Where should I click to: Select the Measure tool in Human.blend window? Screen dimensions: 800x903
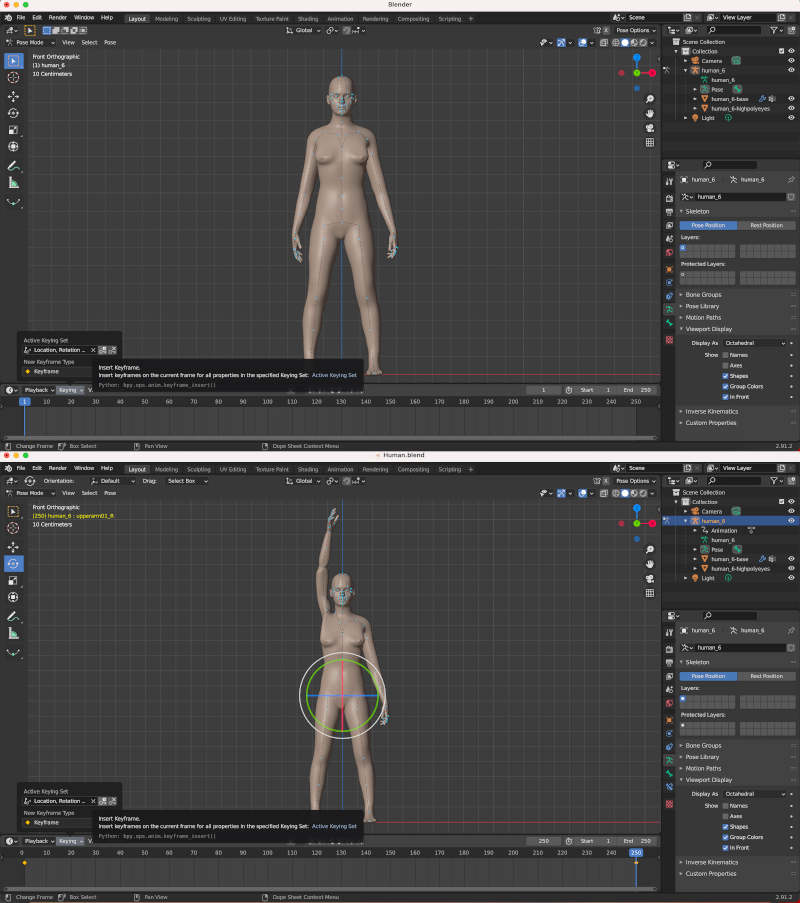pyautogui.click(x=13, y=633)
